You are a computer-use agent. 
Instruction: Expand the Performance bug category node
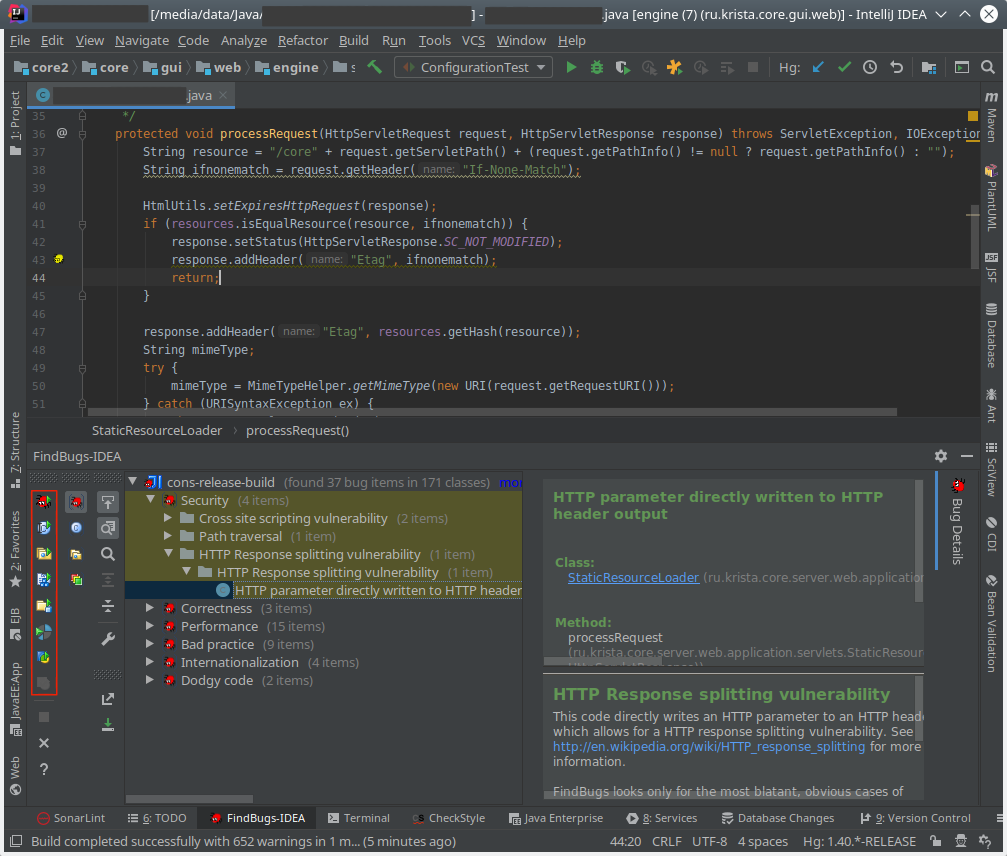(150, 627)
